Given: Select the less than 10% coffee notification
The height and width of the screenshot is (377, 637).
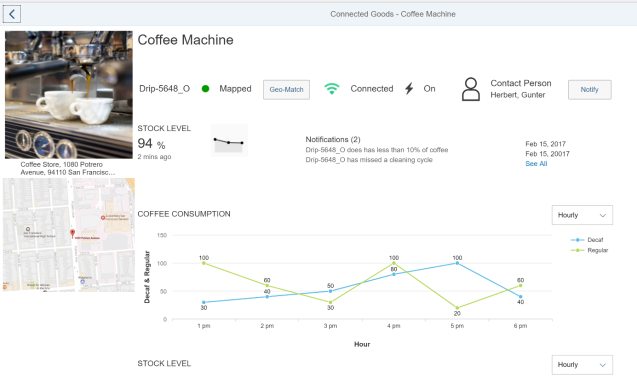Looking at the screenshot, I should (x=377, y=150).
